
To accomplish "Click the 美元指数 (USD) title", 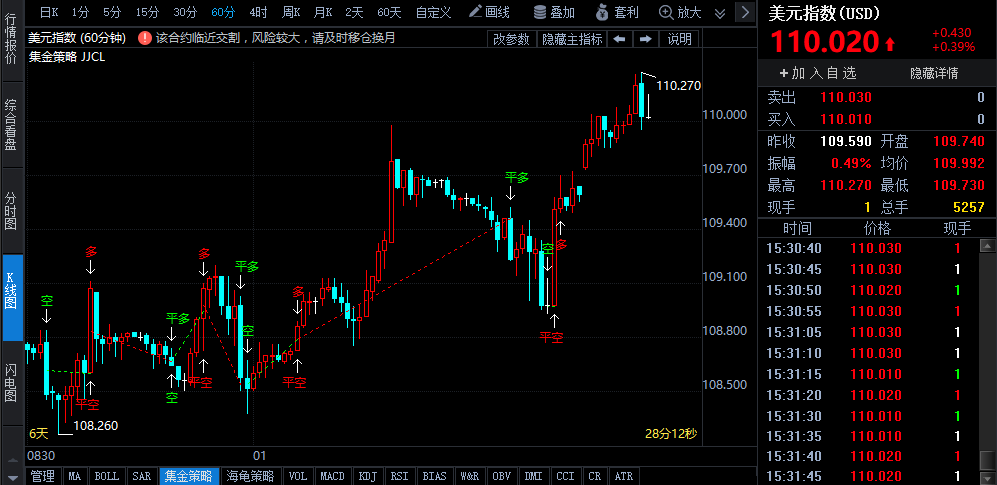I will coord(823,12).
